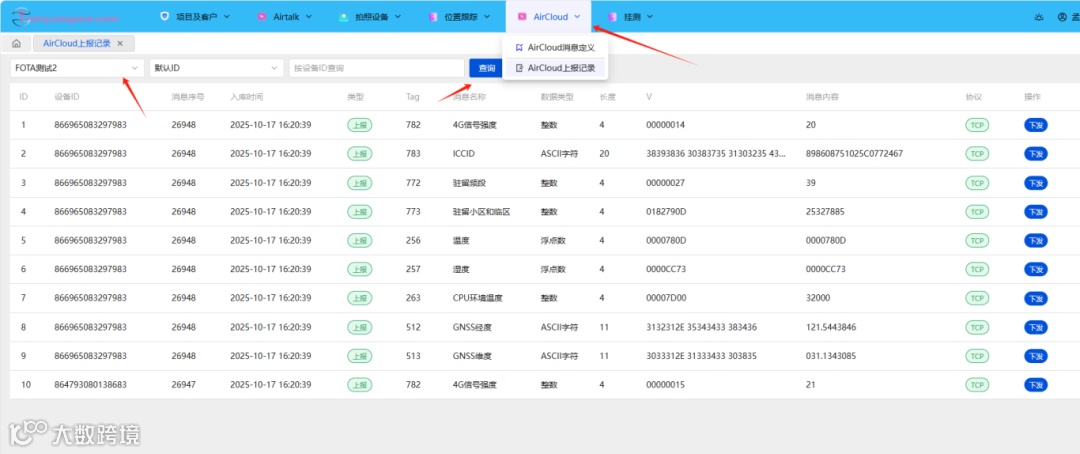Screen dimensions: 1080x454
Task: Click 下发 for the 驻留小区和临区 row
Action: [x=1035, y=211]
